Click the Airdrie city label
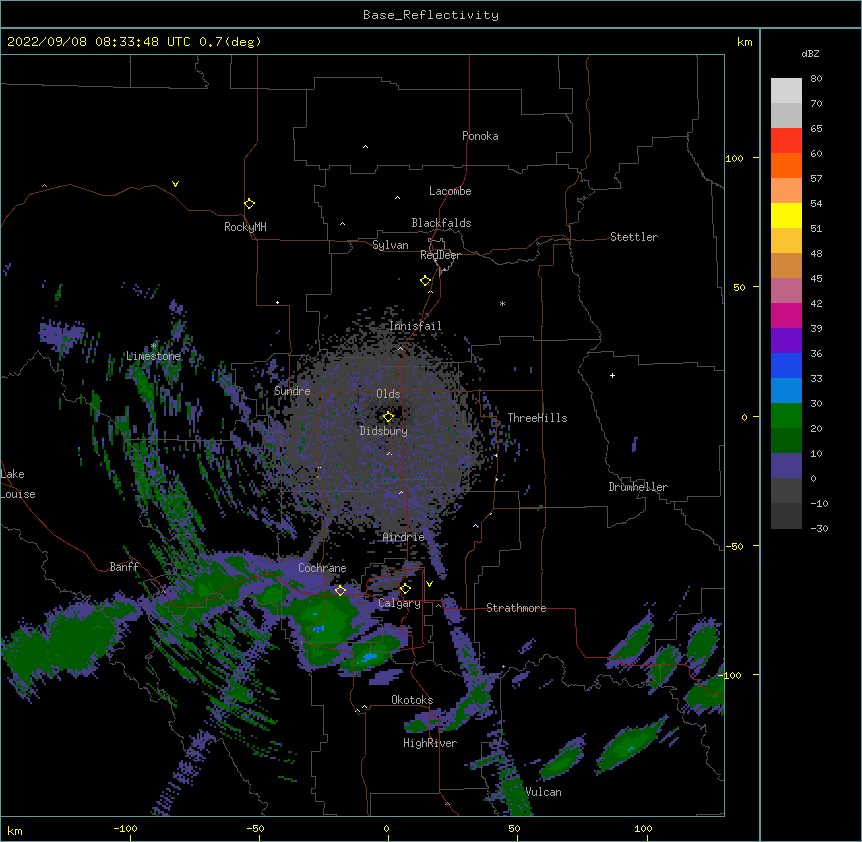 (404, 537)
